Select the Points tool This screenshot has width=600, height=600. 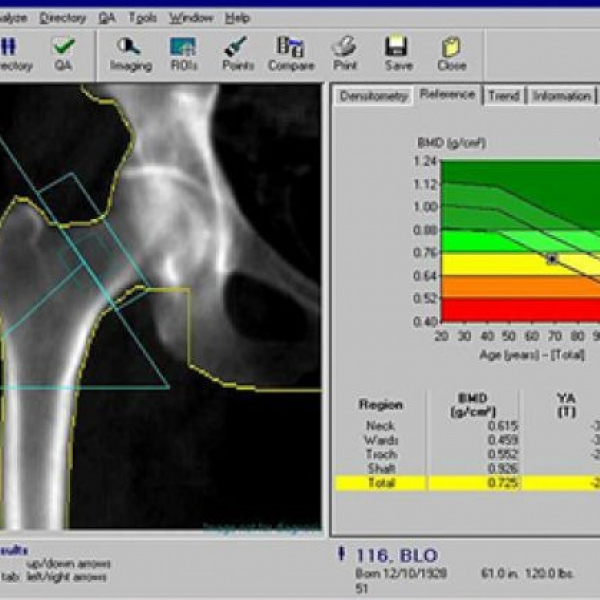(x=237, y=53)
